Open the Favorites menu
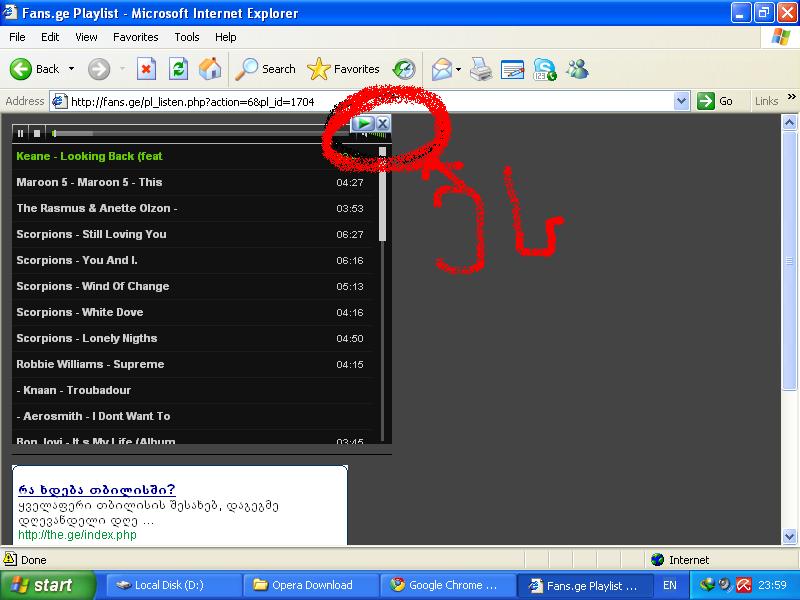Viewport: 800px width, 600px height. coord(136,37)
